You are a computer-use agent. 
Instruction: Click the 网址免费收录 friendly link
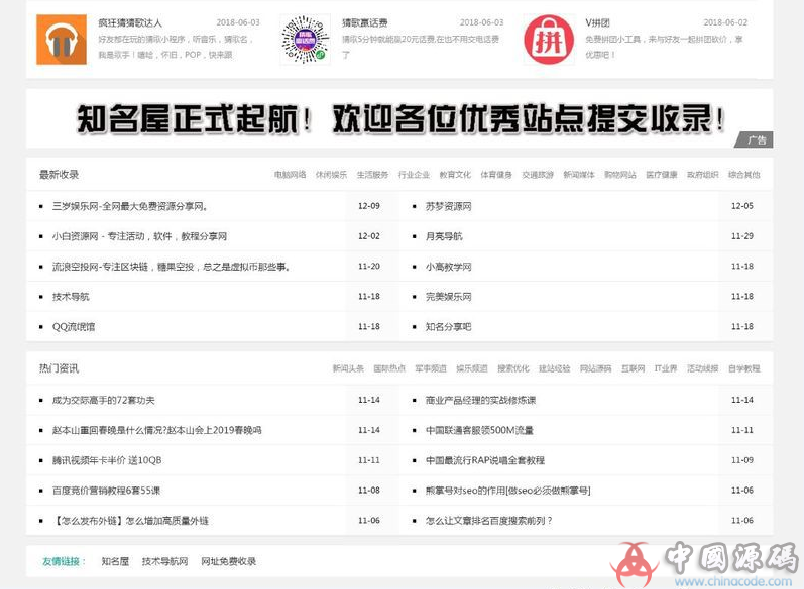coord(228,561)
